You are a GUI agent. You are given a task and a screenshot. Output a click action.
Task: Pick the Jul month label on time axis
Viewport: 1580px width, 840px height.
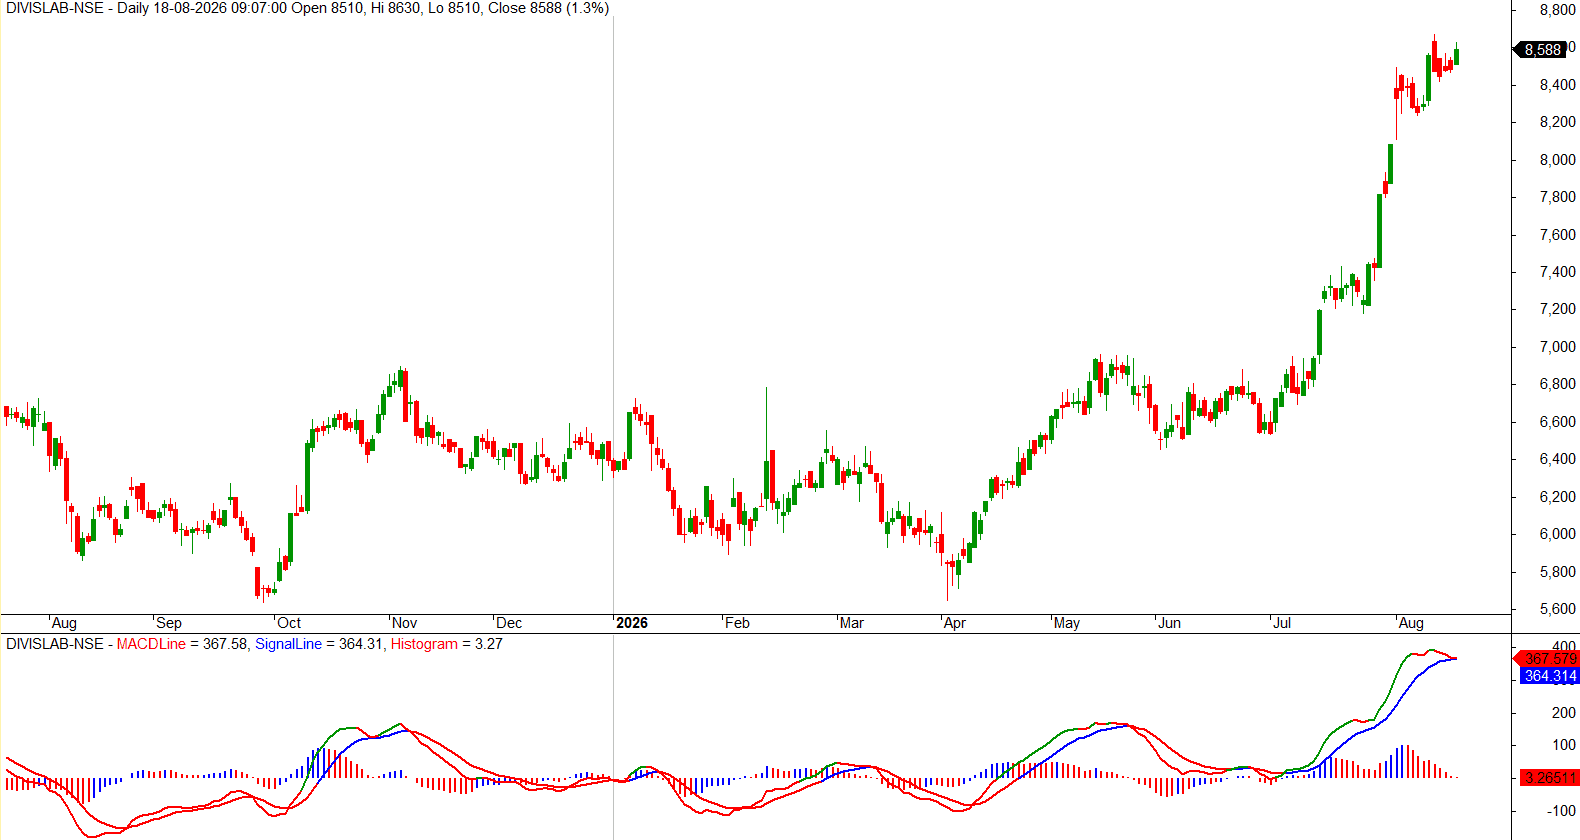(x=1281, y=623)
